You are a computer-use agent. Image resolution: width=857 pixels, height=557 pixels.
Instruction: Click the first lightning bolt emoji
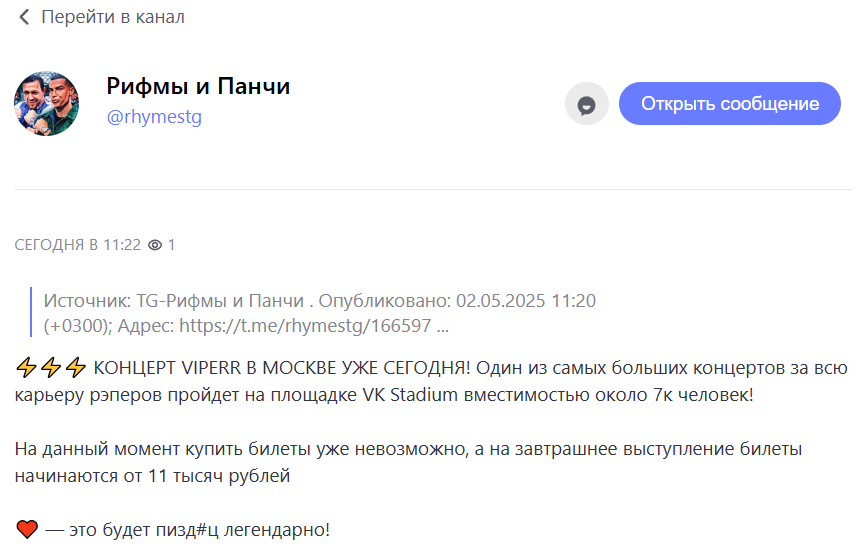27,368
